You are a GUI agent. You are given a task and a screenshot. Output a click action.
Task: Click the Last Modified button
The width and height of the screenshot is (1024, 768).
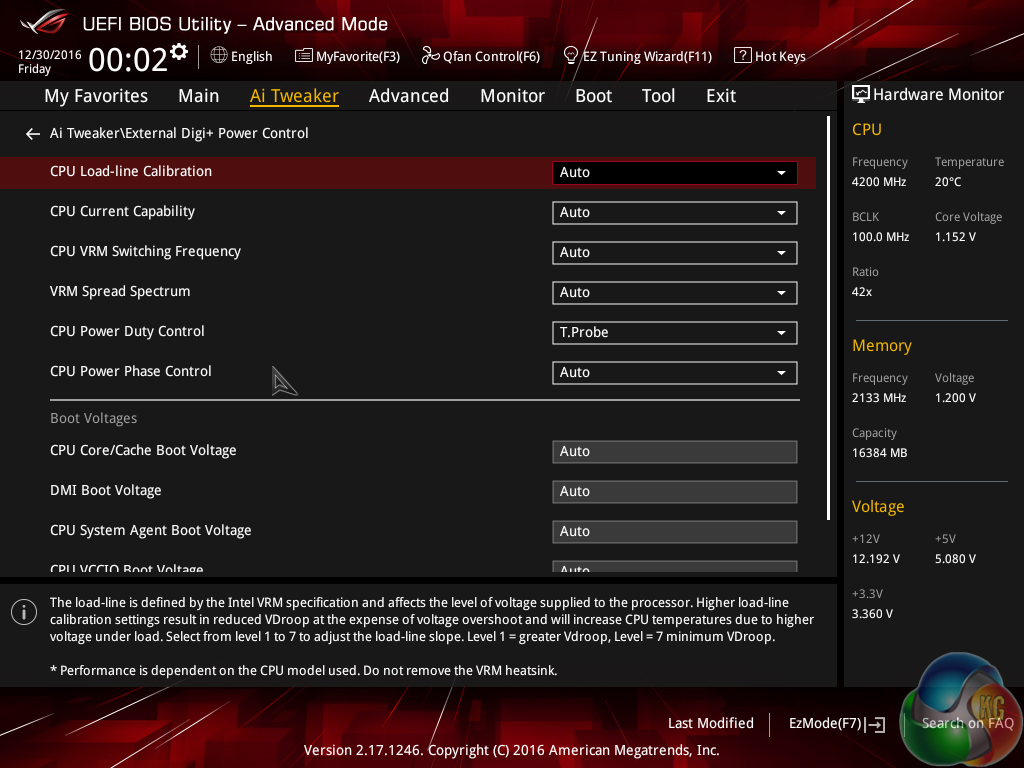point(710,723)
